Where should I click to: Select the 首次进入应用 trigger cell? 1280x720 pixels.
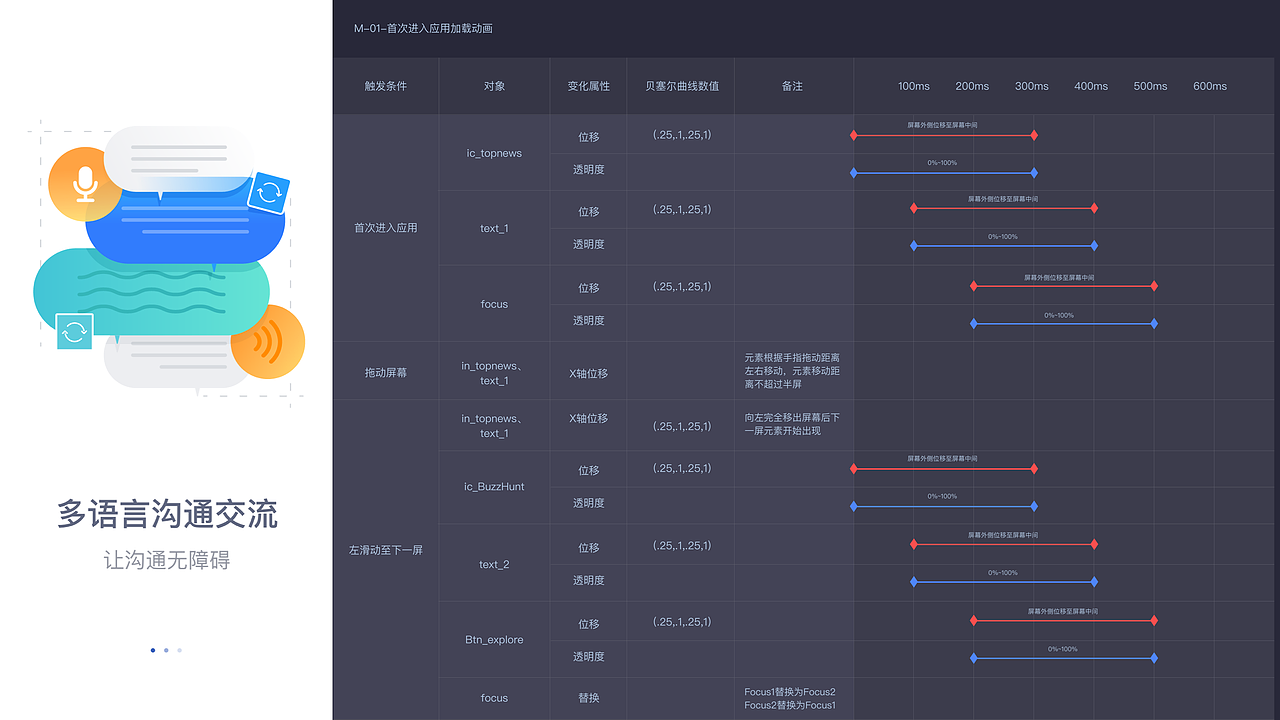point(385,228)
